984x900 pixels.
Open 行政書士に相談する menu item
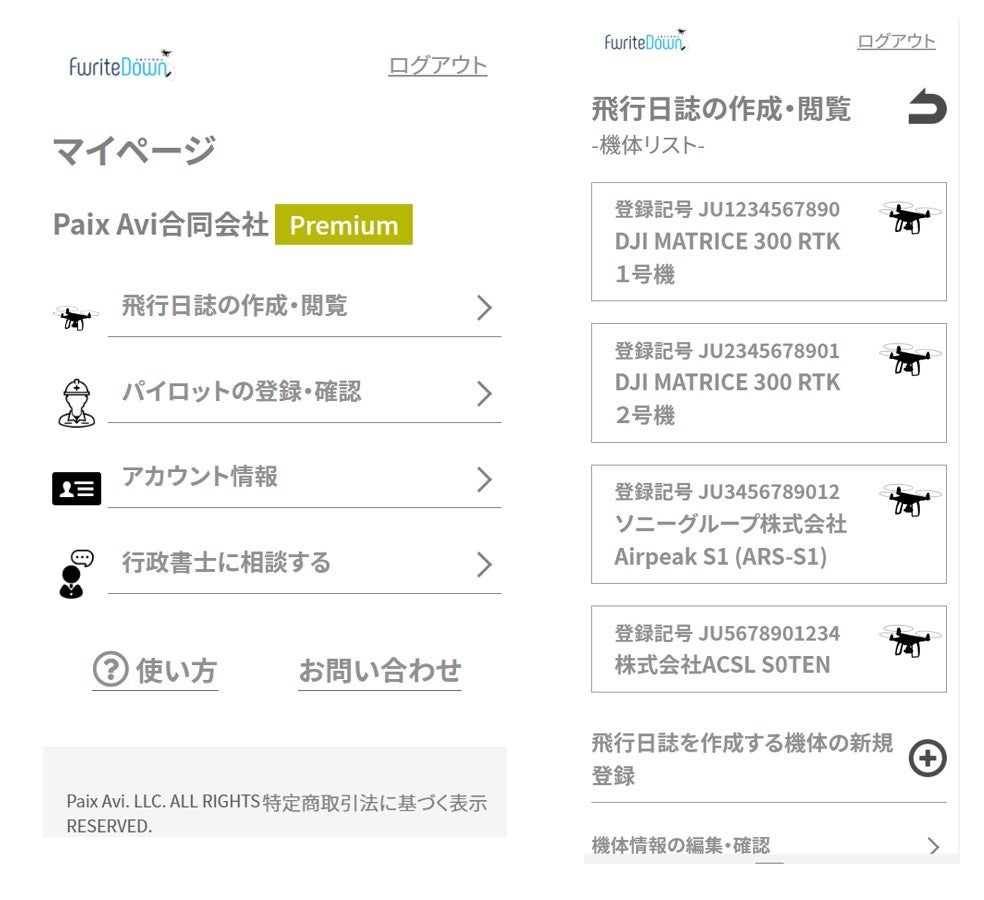click(x=304, y=565)
